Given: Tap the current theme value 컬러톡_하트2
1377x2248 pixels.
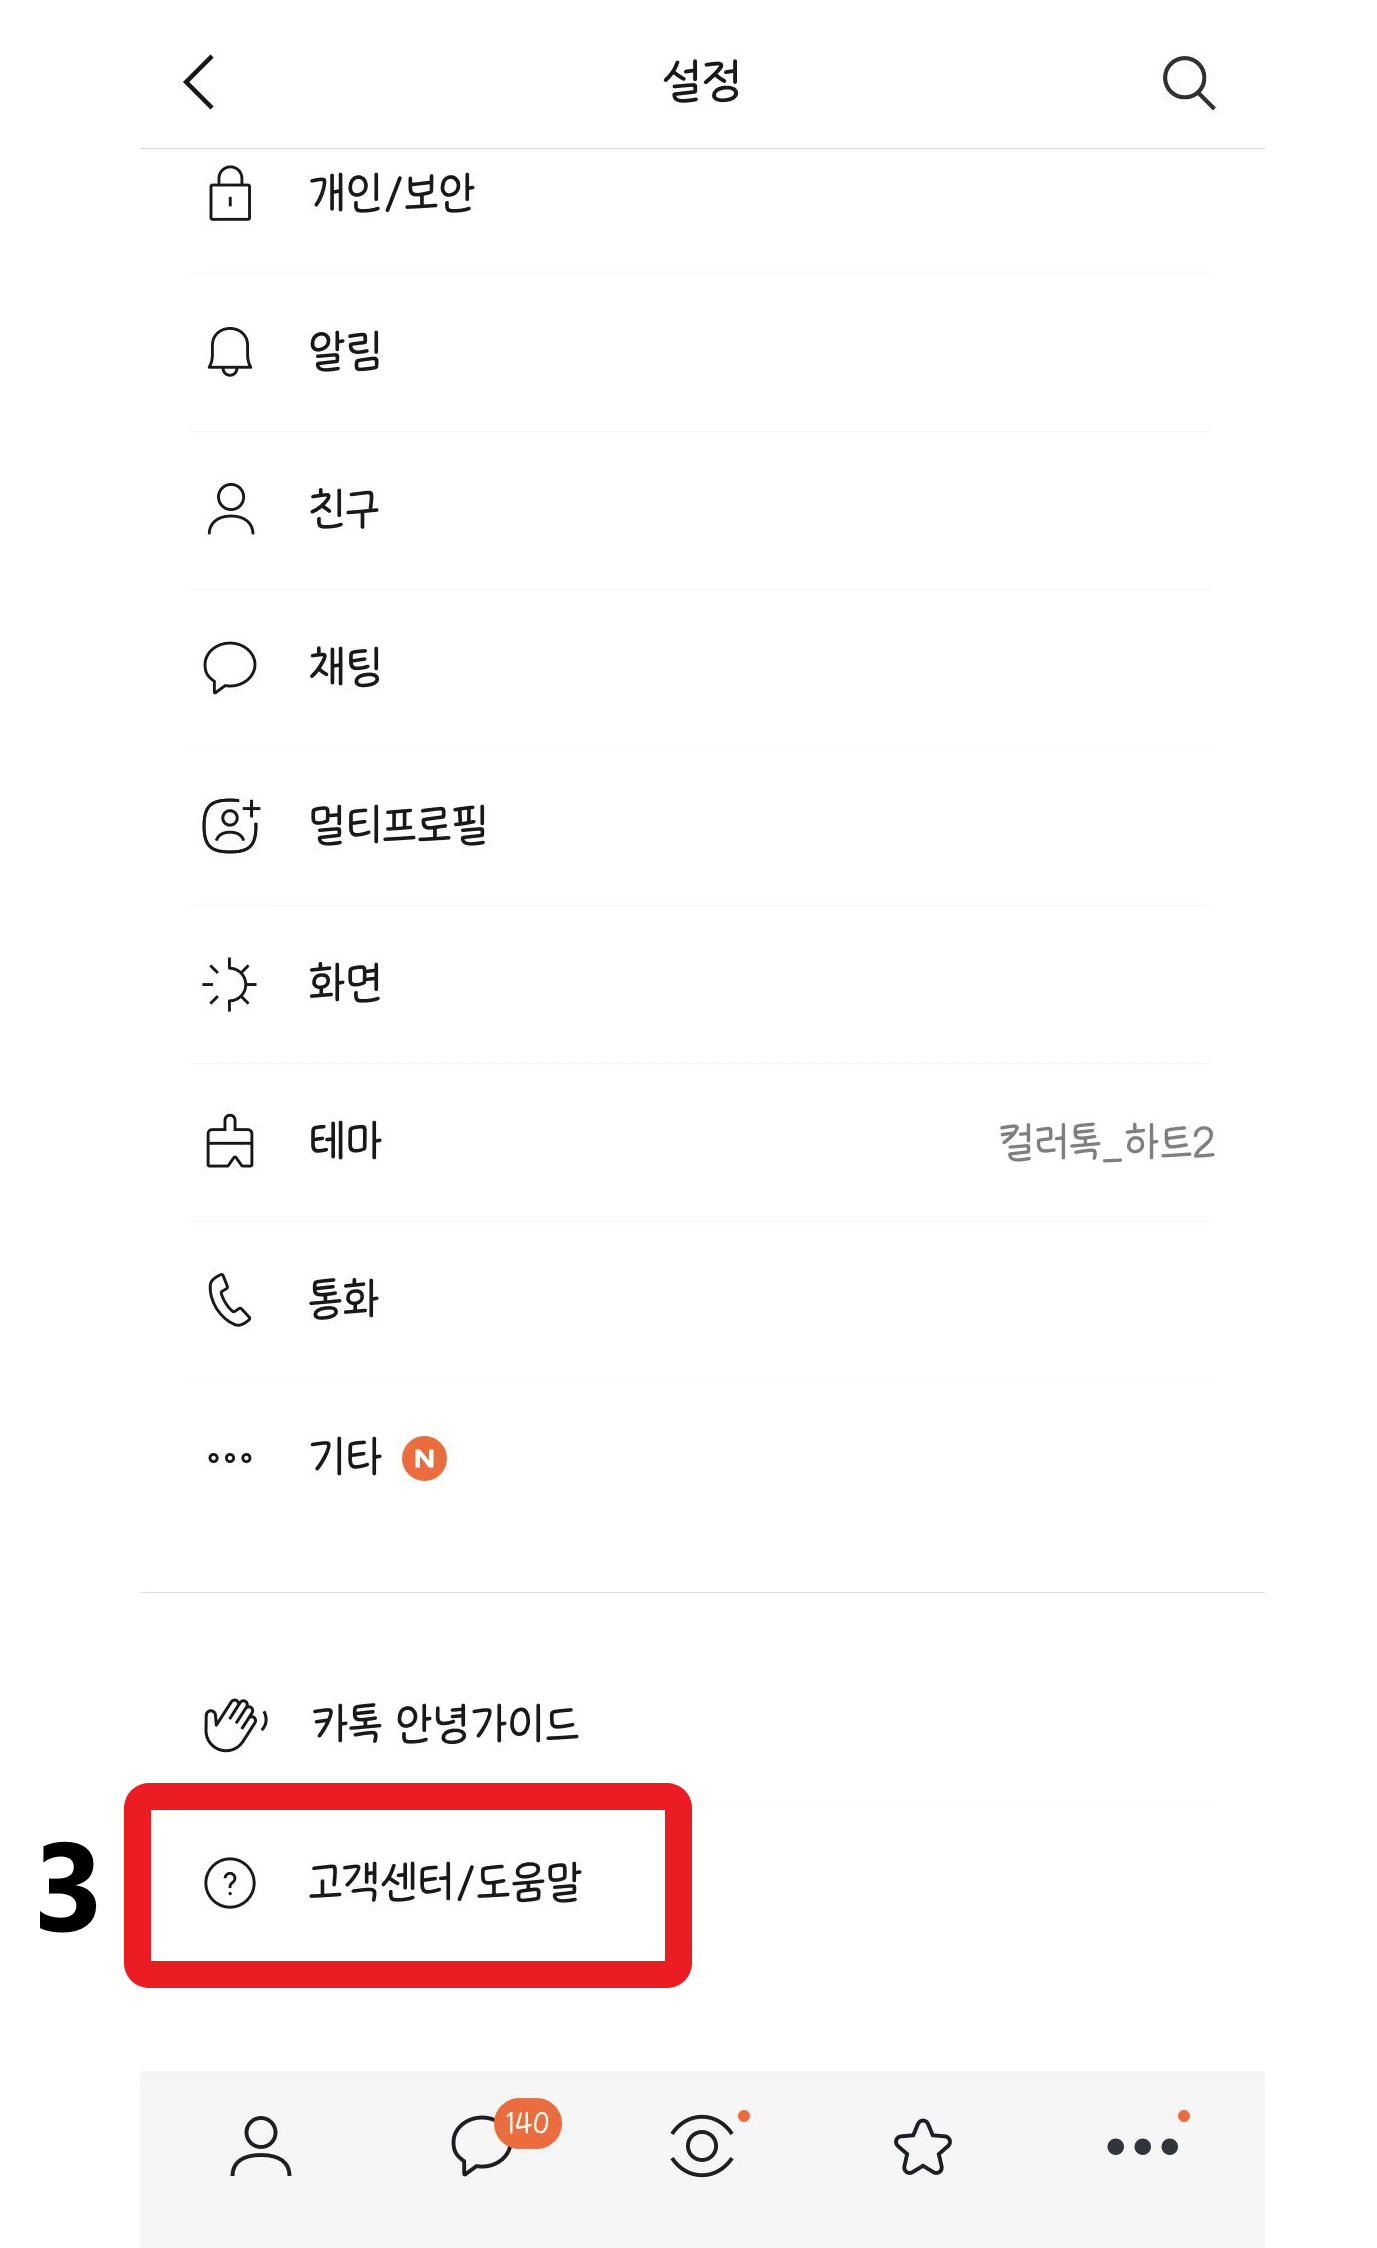Looking at the screenshot, I should [1106, 1141].
